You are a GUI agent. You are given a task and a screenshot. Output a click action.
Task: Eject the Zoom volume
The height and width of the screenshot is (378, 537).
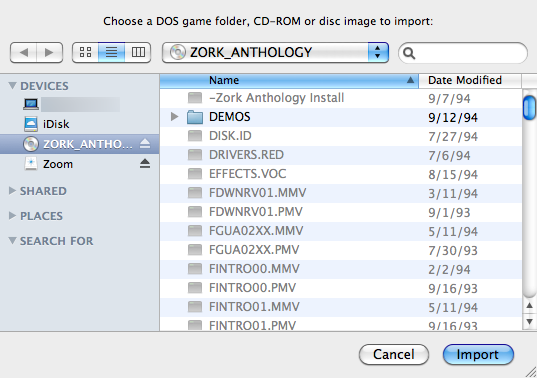145,164
